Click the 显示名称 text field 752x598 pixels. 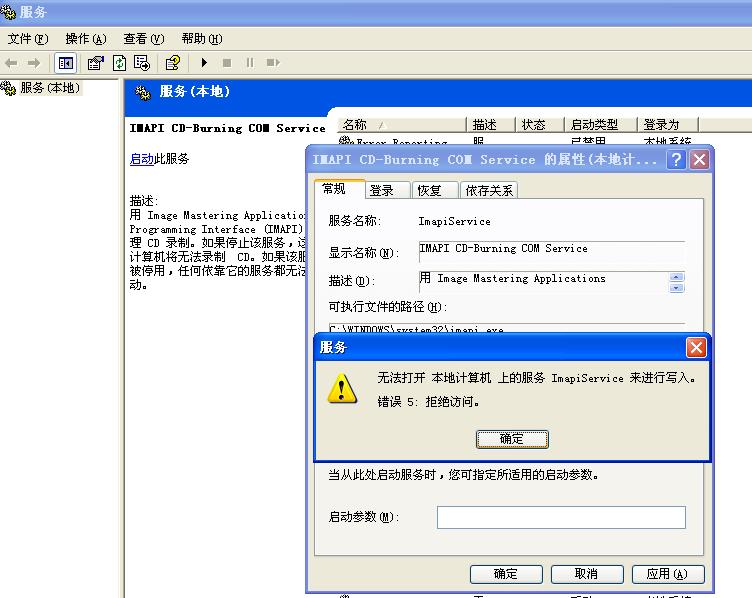pos(552,250)
